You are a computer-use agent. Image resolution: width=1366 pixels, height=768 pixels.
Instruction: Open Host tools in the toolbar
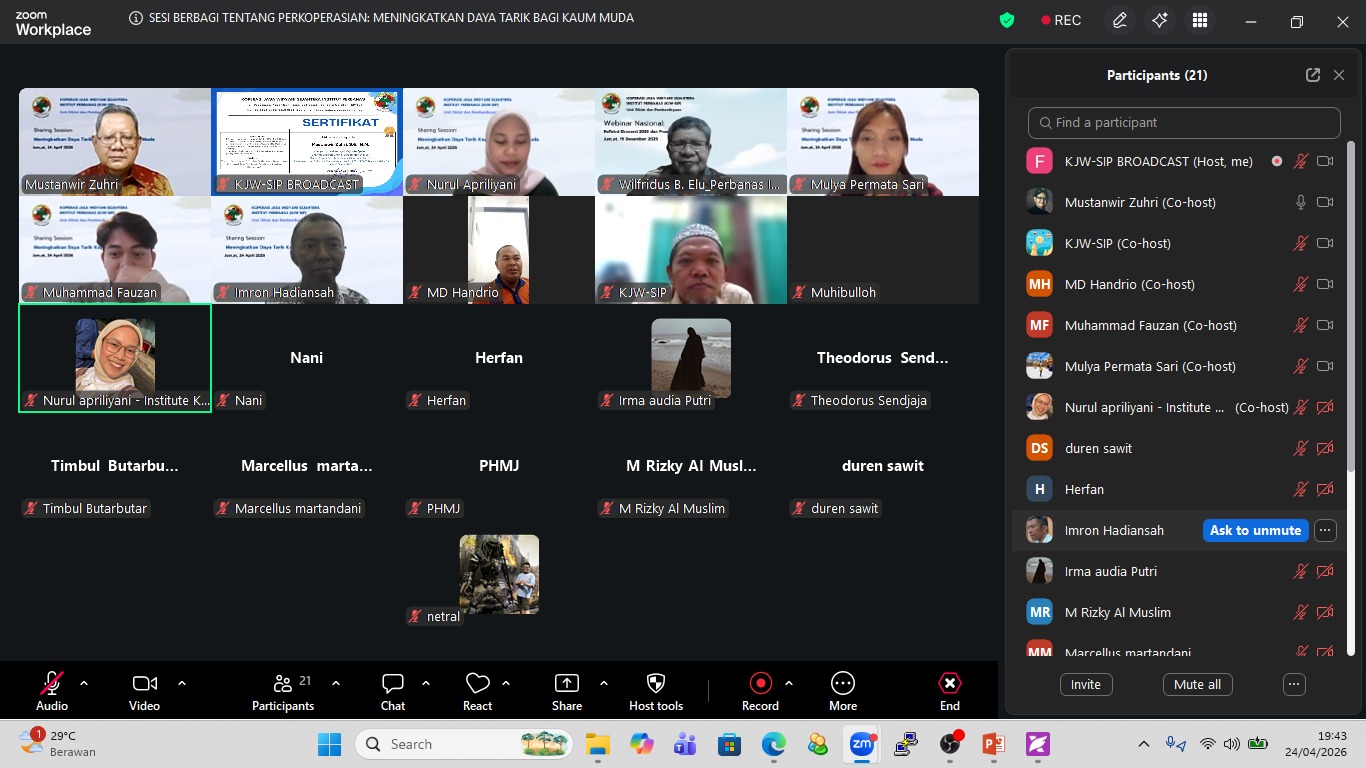point(656,691)
